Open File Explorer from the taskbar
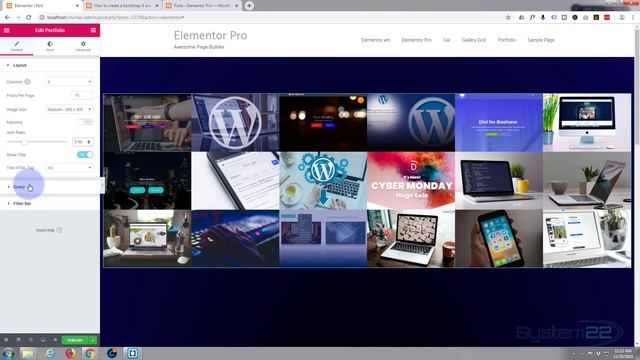This screenshot has height=360, width=640. click(x=28, y=353)
